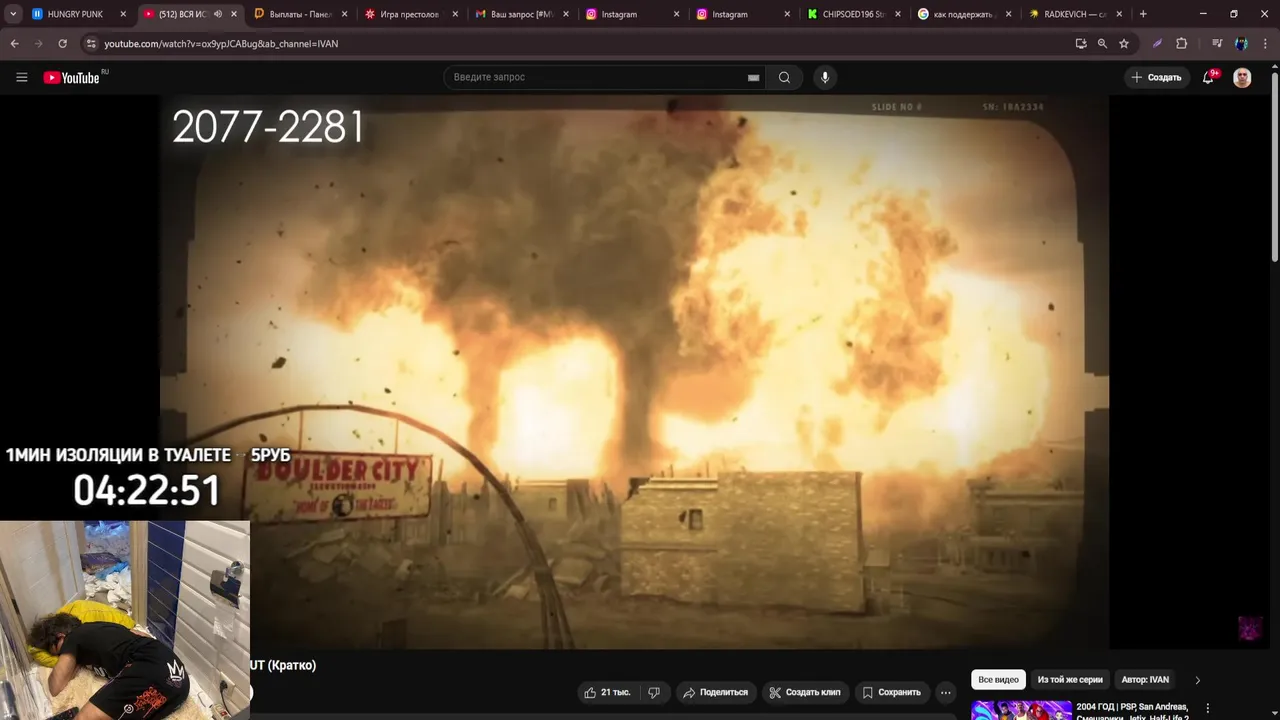Reload the page

pos(62,44)
